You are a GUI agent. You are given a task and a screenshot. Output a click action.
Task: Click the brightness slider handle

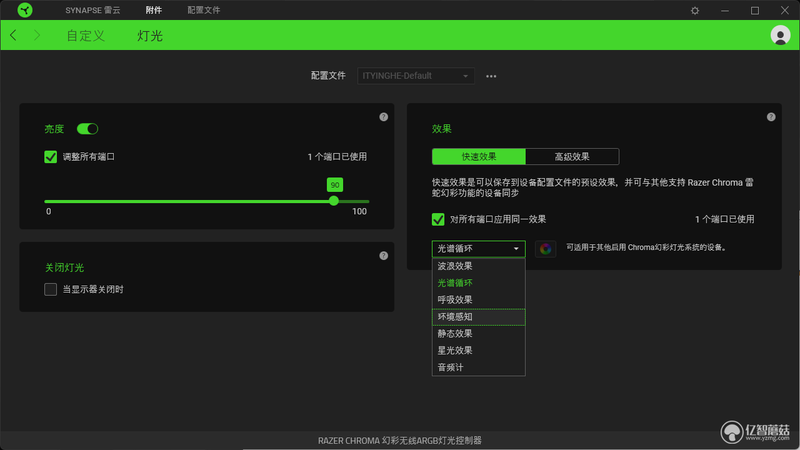point(334,201)
